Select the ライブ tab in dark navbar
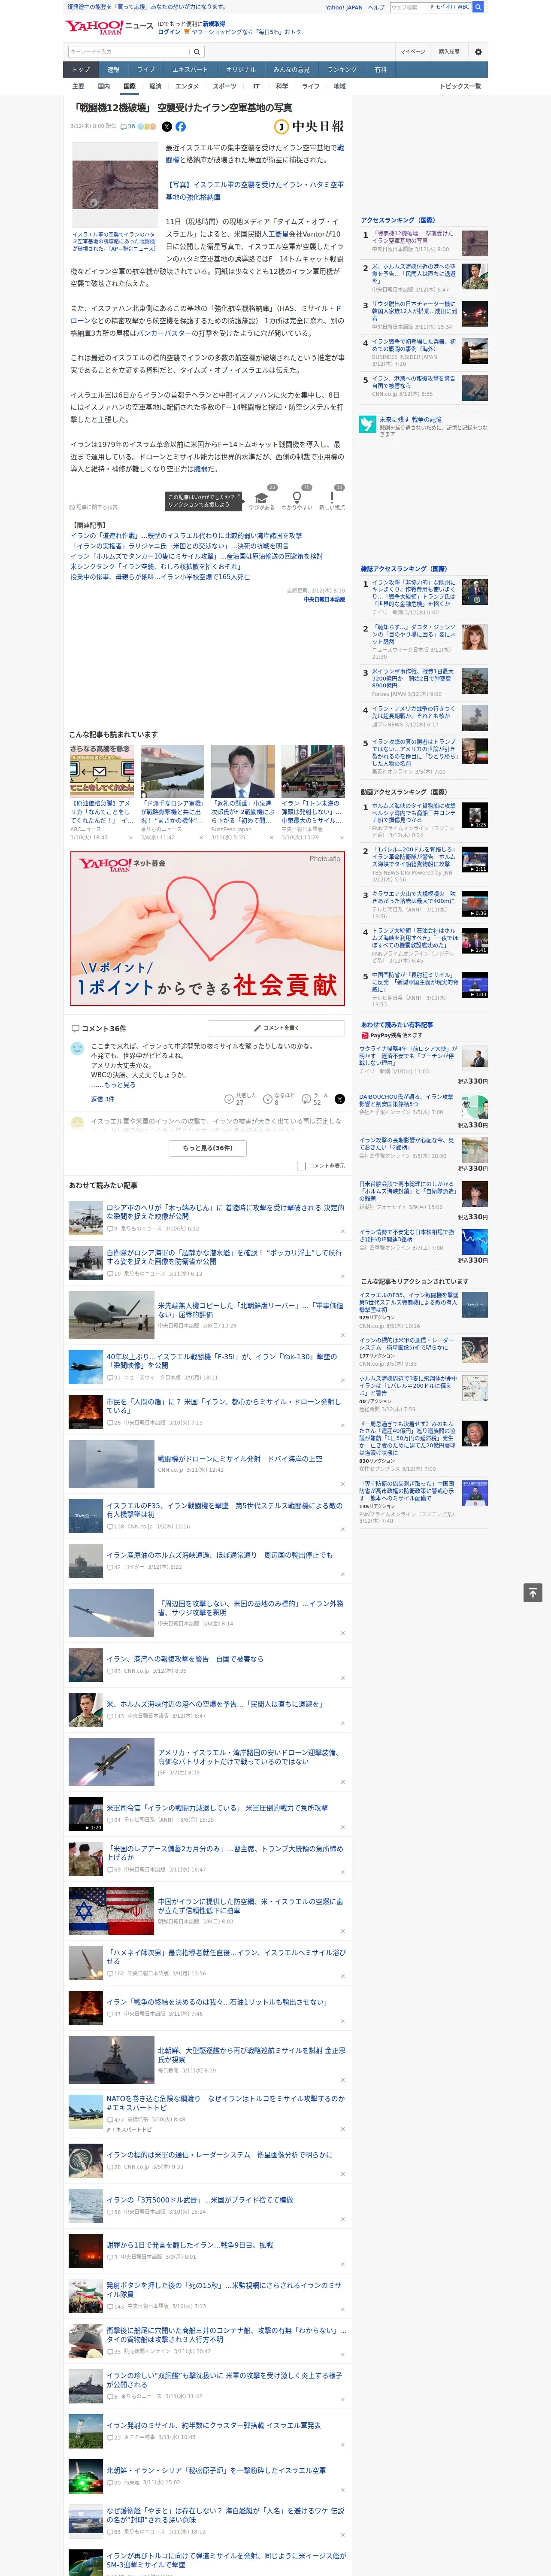Image resolution: width=551 pixels, height=2576 pixels. coord(146,70)
